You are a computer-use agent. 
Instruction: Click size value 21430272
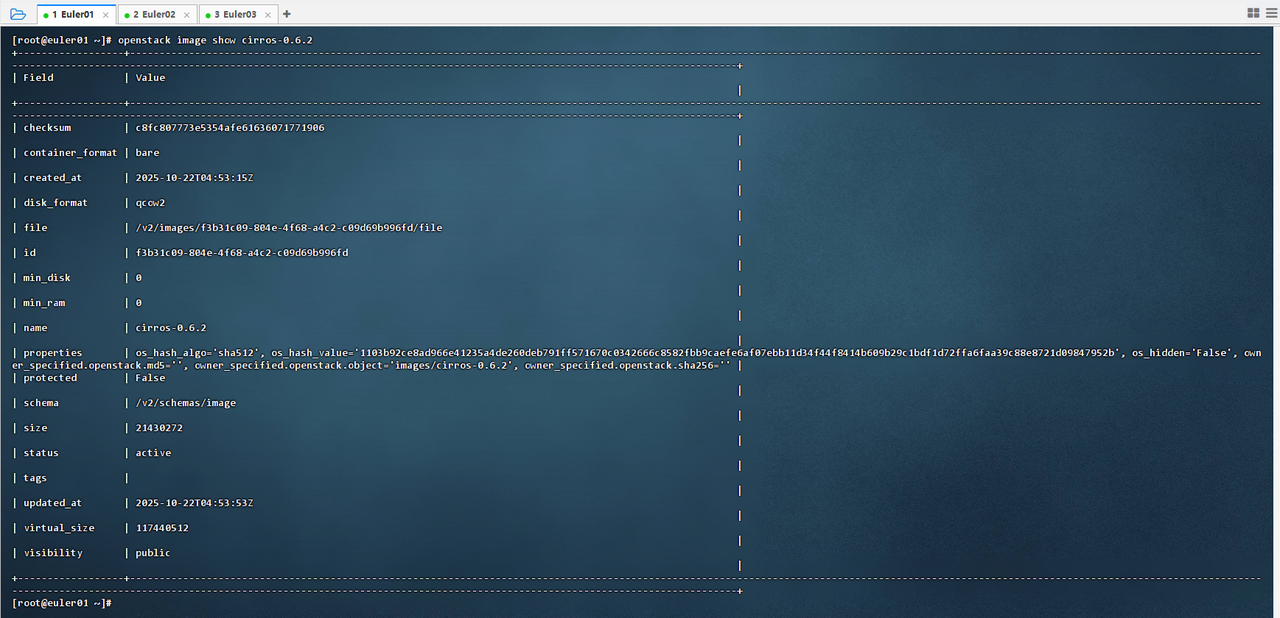[x=159, y=428]
